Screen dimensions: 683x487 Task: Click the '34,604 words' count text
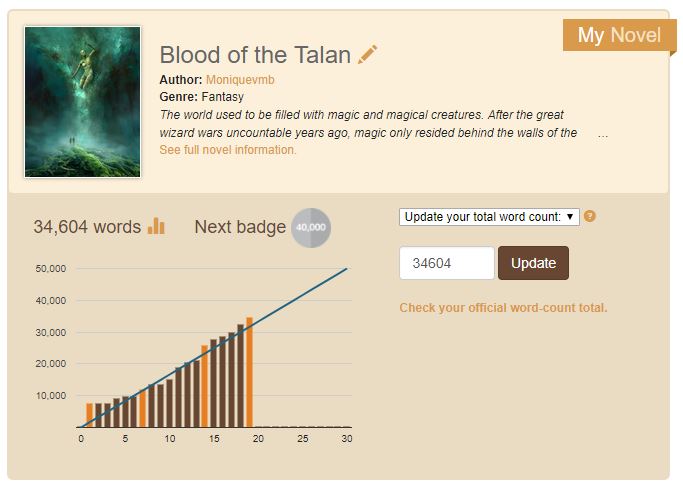pyautogui.click(x=87, y=227)
